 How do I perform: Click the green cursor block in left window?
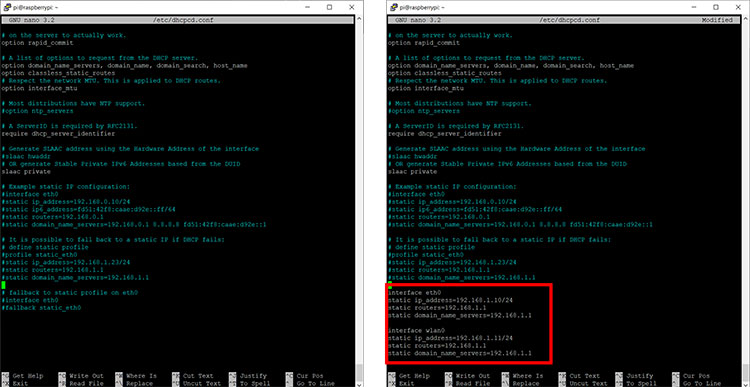(3, 285)
